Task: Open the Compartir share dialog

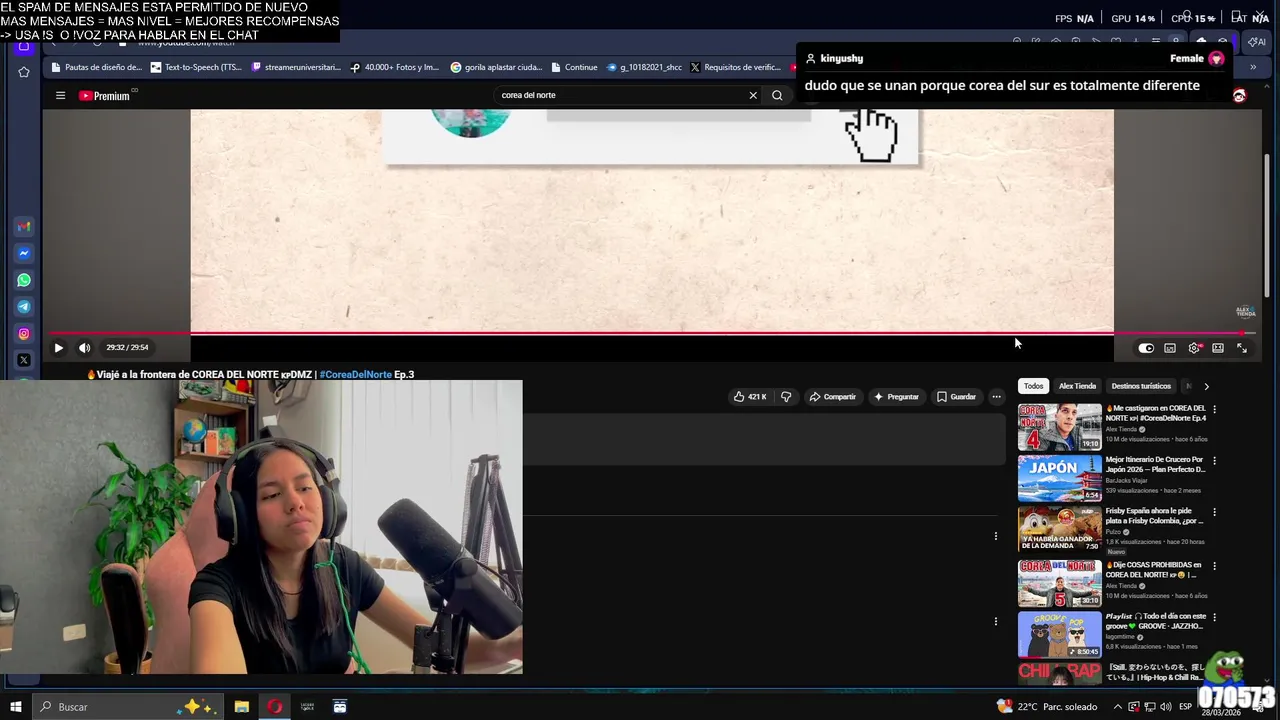Action: point(833,397)
